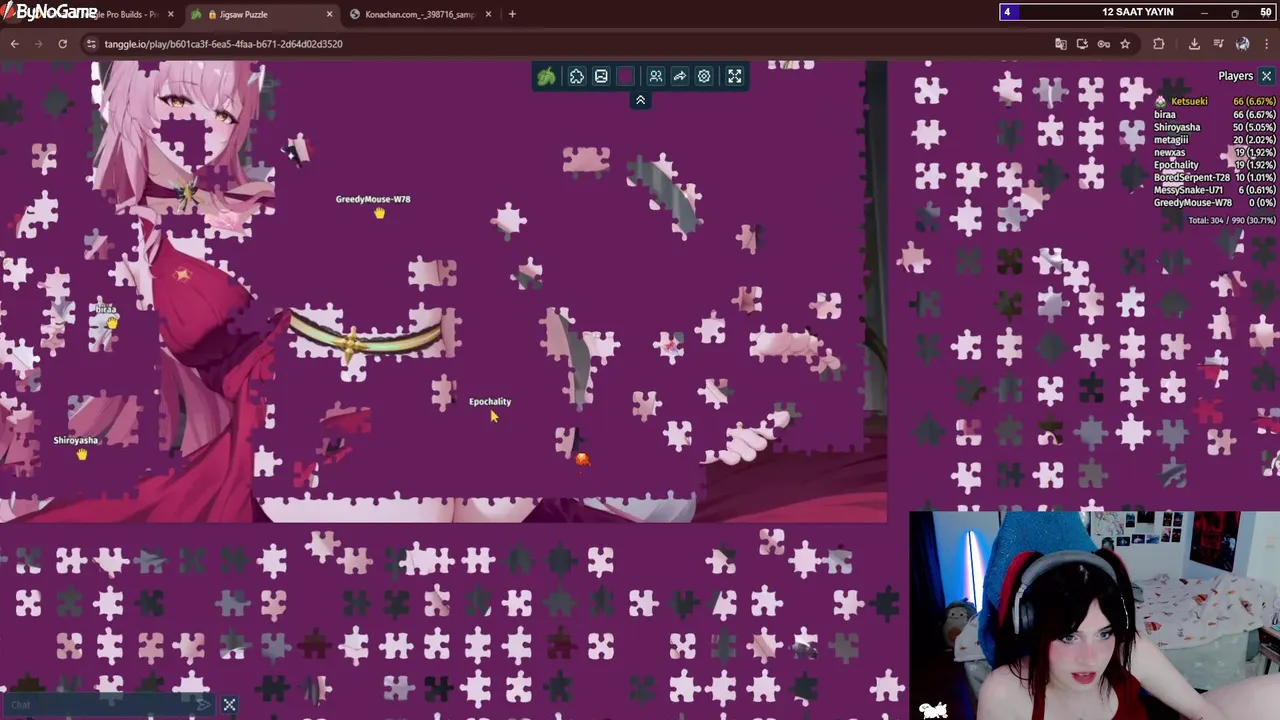Bookmark this page with the star
The height and width of the screenshot is (720, 1280).
tap(1125, 44)
